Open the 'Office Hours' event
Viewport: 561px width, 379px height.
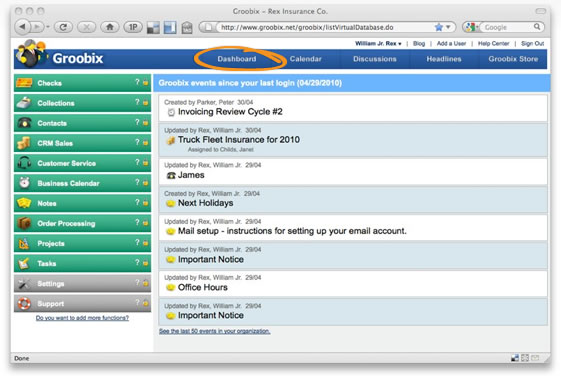coord(203,287)
